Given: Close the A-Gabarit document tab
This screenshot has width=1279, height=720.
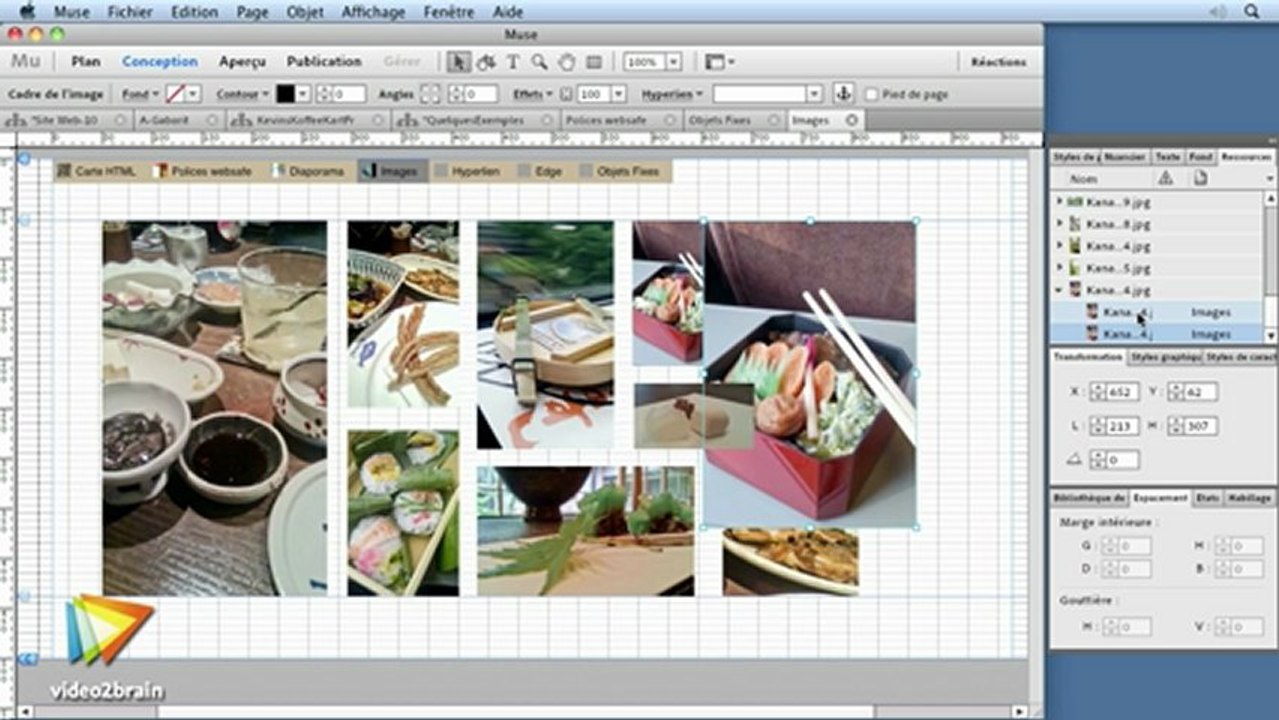Looking at the screenshot, I should [211, 120].
